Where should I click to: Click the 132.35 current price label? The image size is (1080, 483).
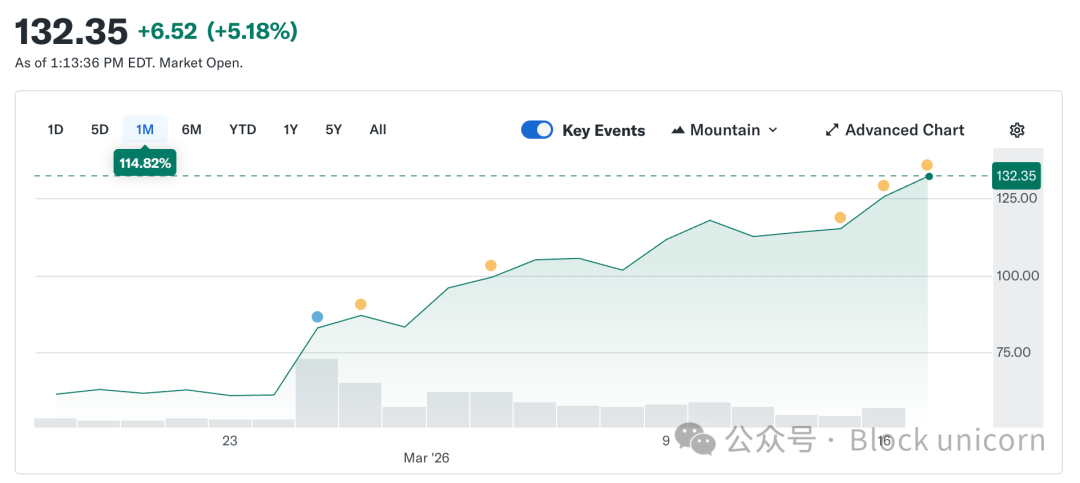pyautogui.click(x=1016, y=176)
